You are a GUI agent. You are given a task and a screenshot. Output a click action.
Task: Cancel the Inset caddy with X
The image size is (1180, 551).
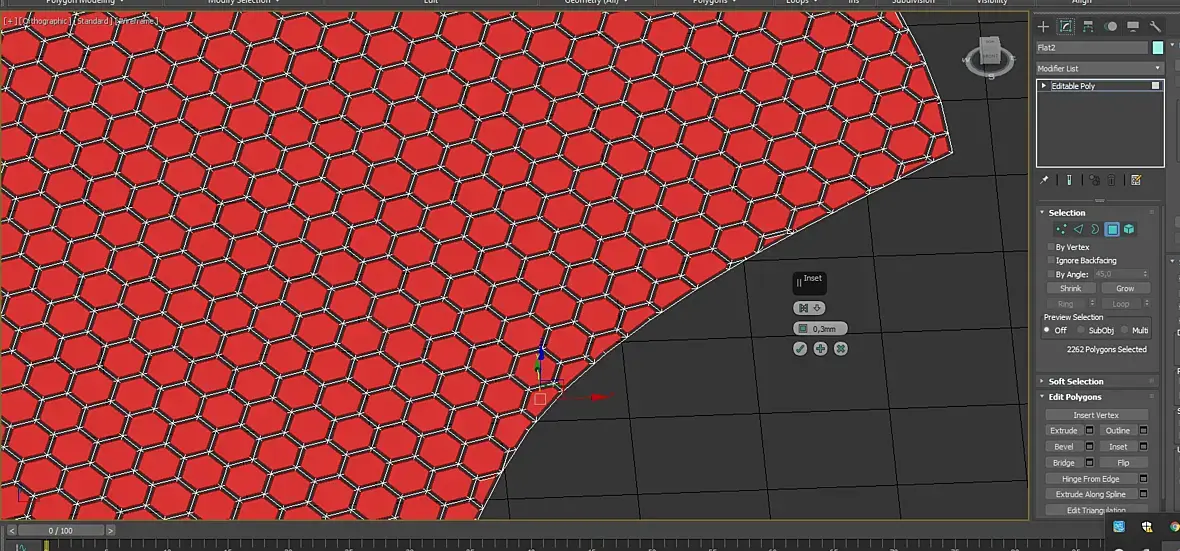click(x=841, y=349)
